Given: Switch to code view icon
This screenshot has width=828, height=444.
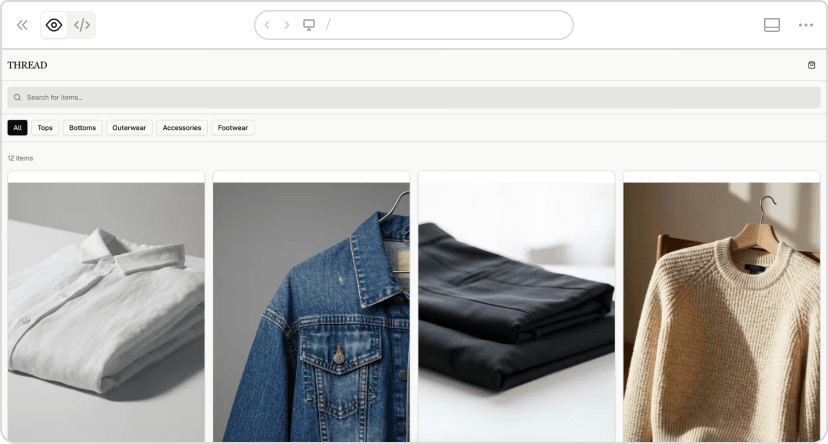Looking at the screenshot, I should (82, 25).
